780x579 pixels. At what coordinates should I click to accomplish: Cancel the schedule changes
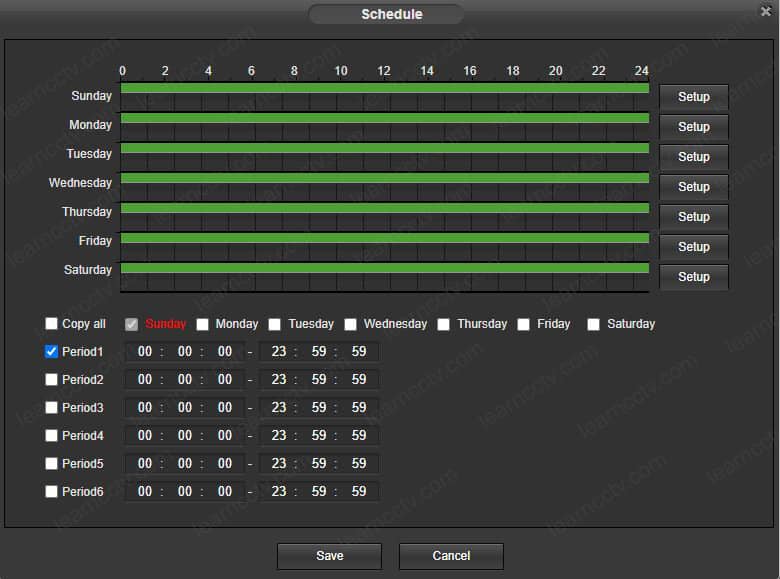(x=451, y=556)
